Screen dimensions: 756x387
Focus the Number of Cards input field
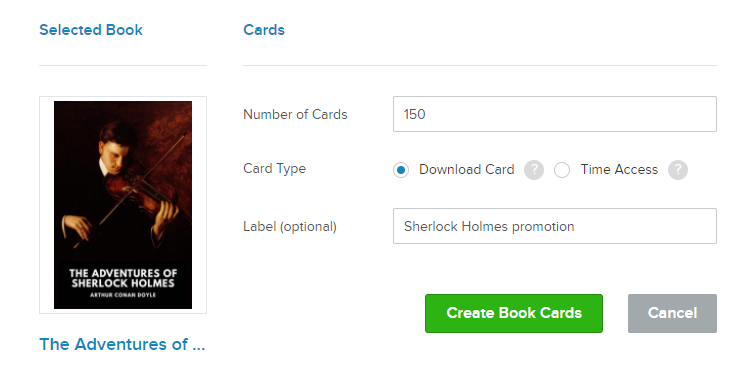tap(554, 114)
